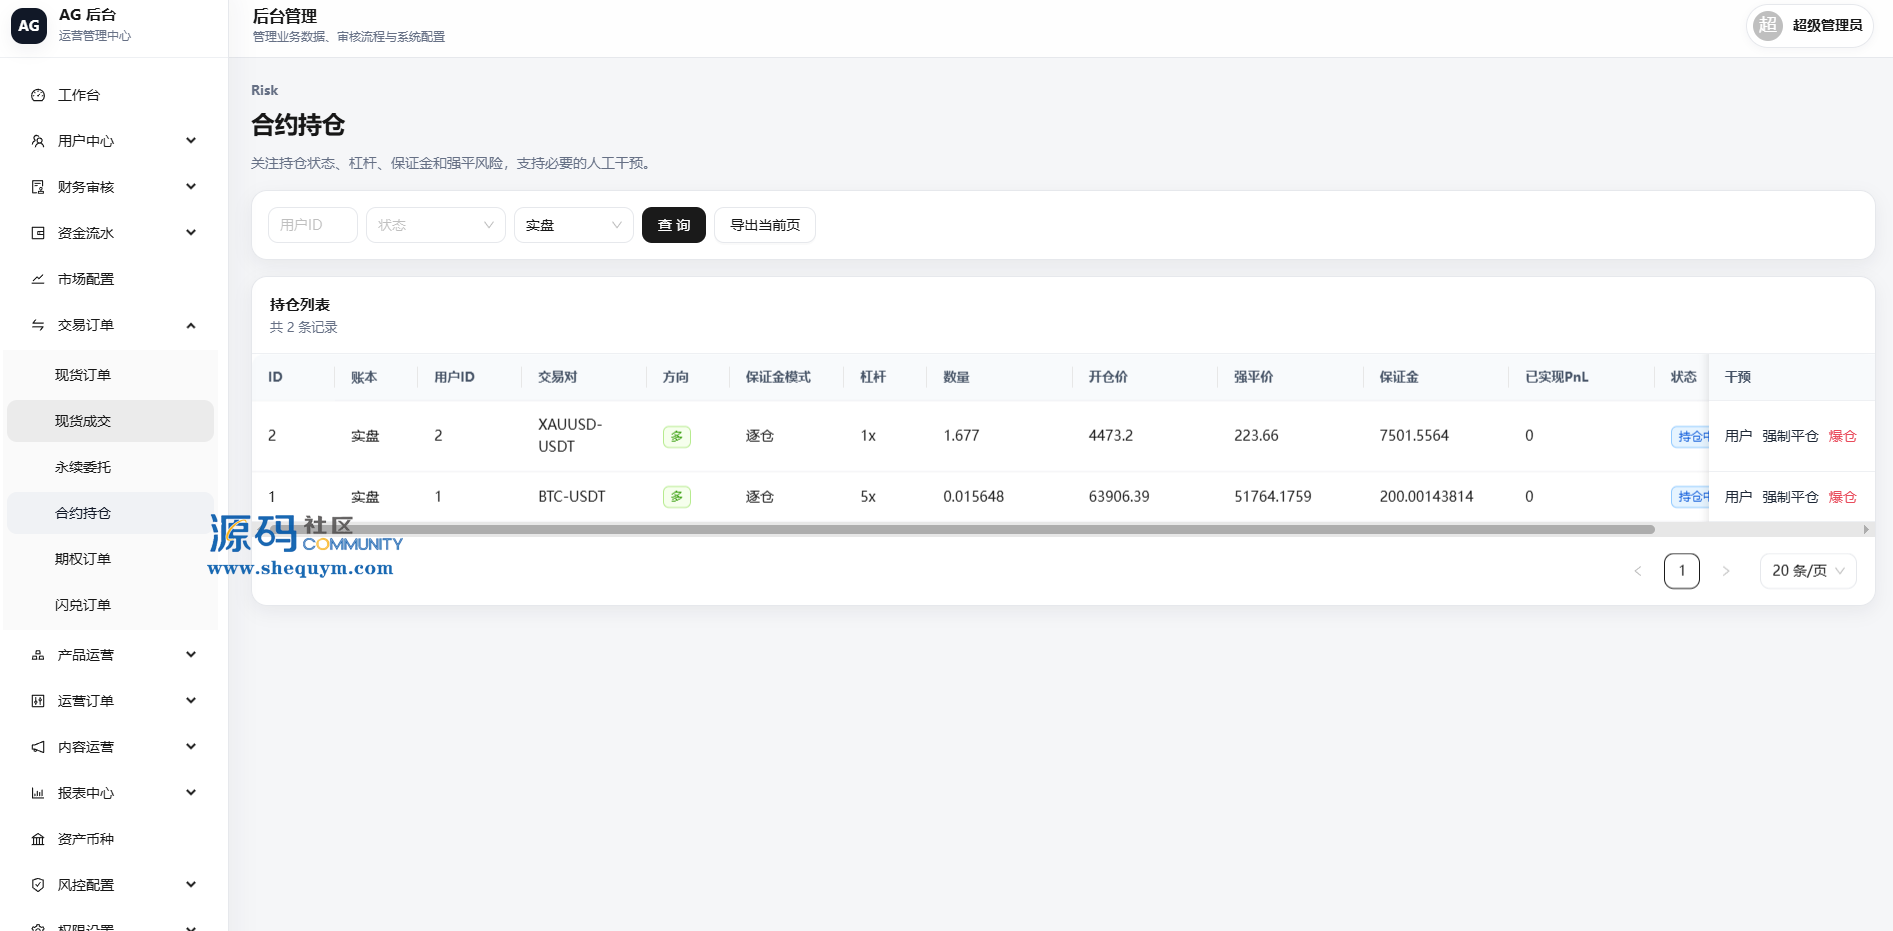This screenshot has width=1893, height=931.
Task: Click the 运营订单 sidebar icon
Action: coord(38,701)
